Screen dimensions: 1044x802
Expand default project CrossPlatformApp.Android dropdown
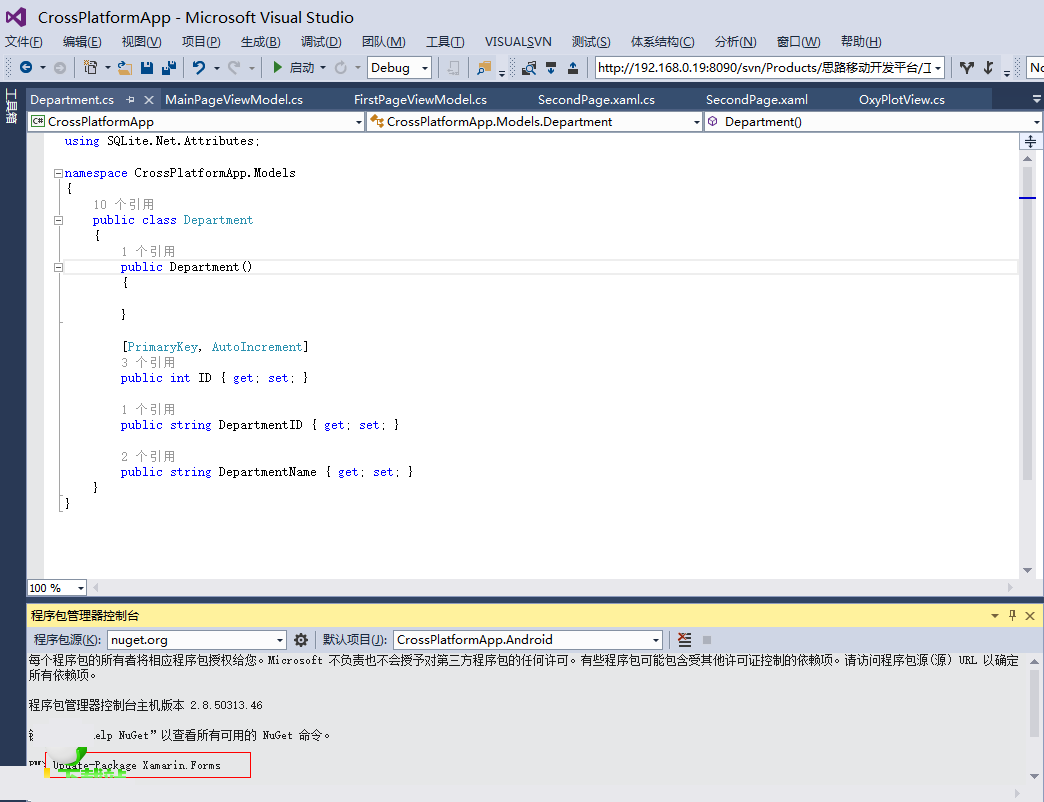[x=656, y=640]
